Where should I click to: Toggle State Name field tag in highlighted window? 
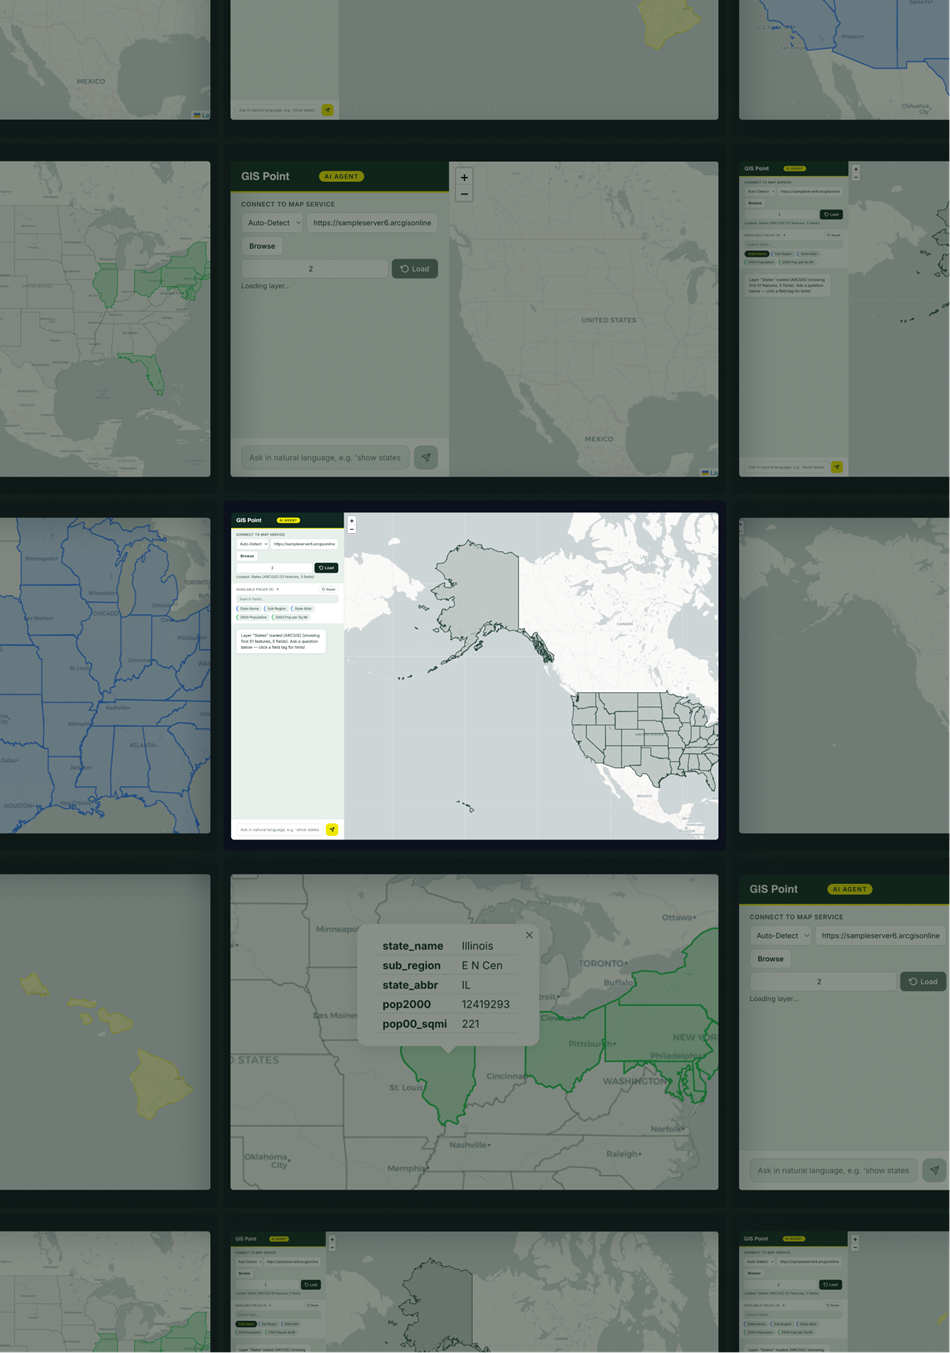248,608
